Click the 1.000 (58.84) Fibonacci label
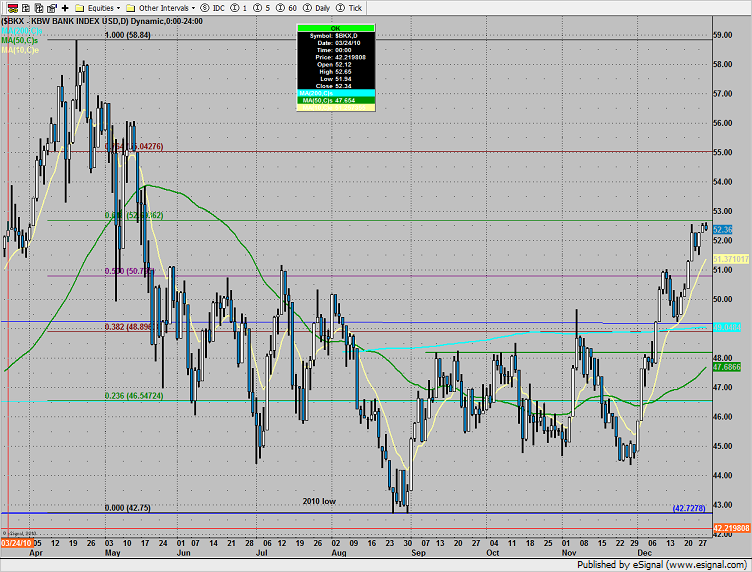This screenshot has height=572, width=752. click(x=128, y=35)
